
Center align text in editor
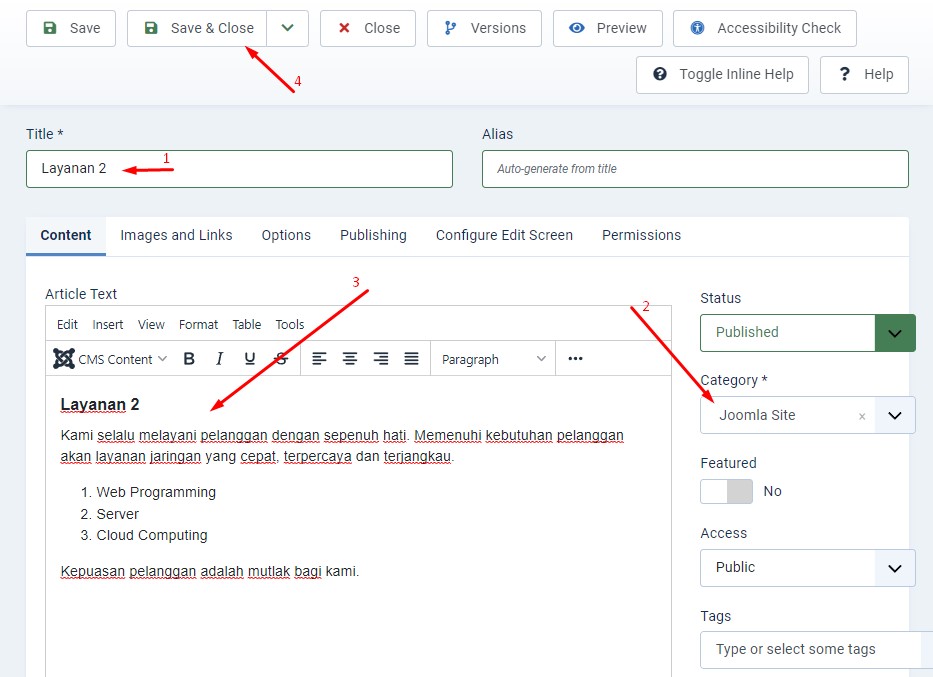350,359
